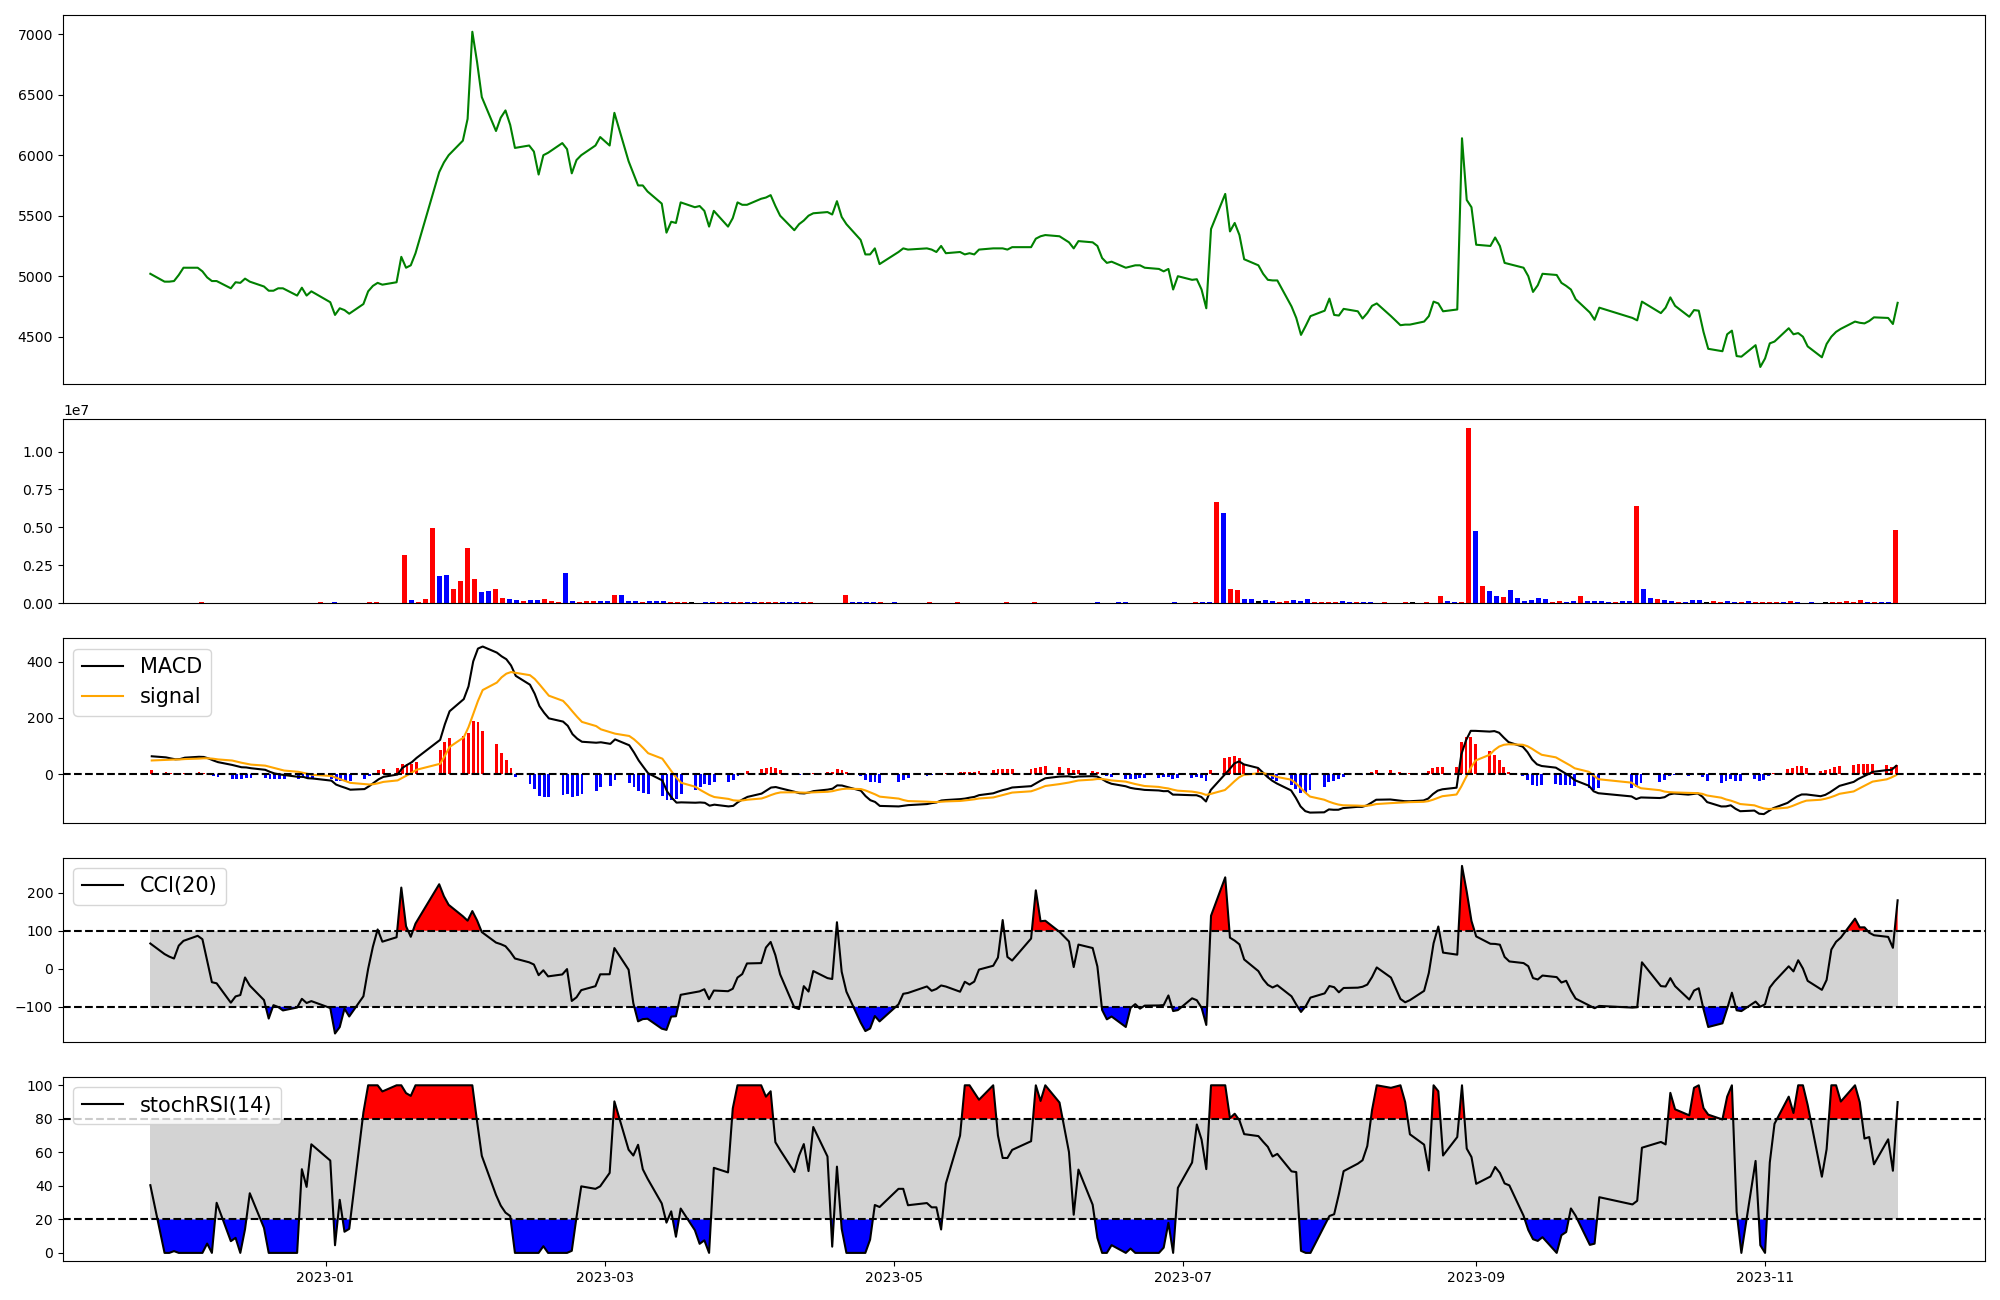Click the stochRSI(14) legend label
The image size is (2000, 1300).
click(205, 1105)
